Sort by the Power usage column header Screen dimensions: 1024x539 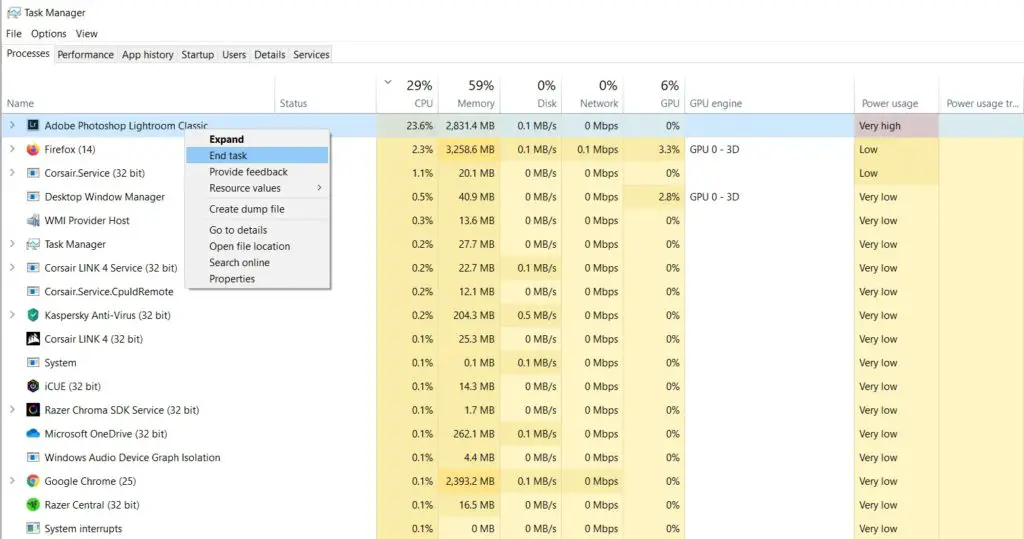click(x=896, y=94)
